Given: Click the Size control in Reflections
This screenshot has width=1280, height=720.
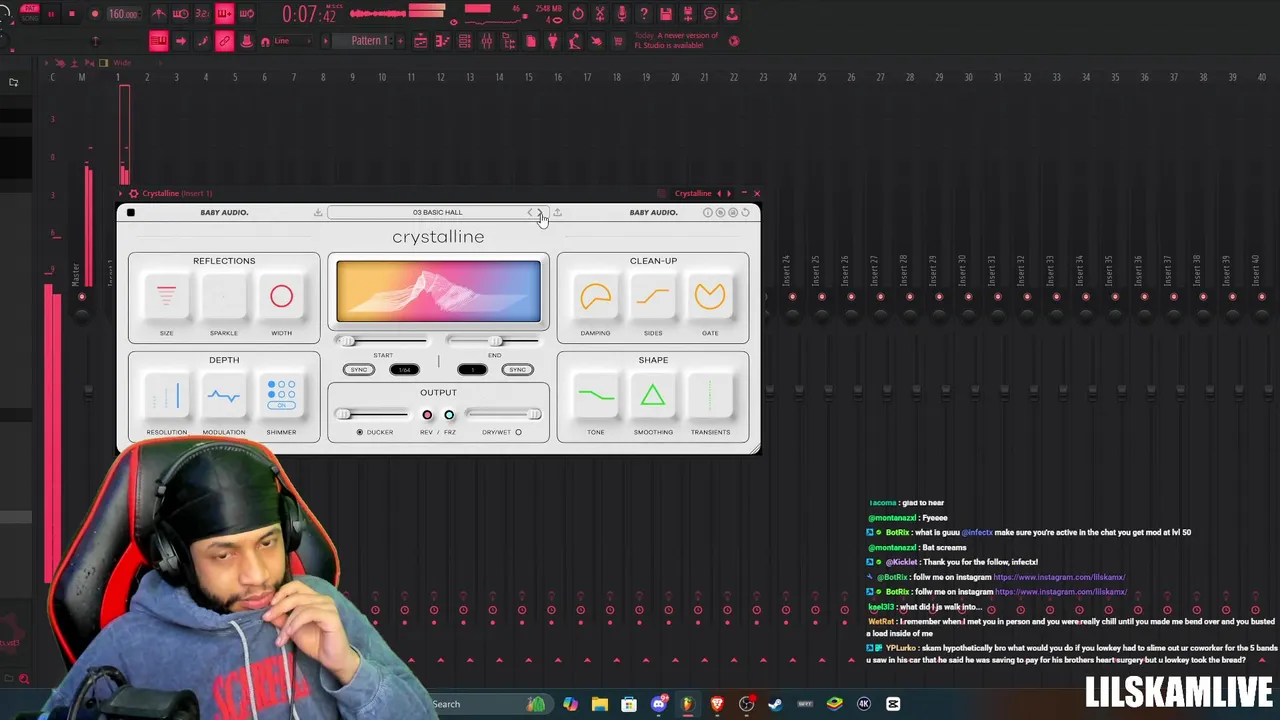Looking at the screenshot, I should tap(166, 296).
